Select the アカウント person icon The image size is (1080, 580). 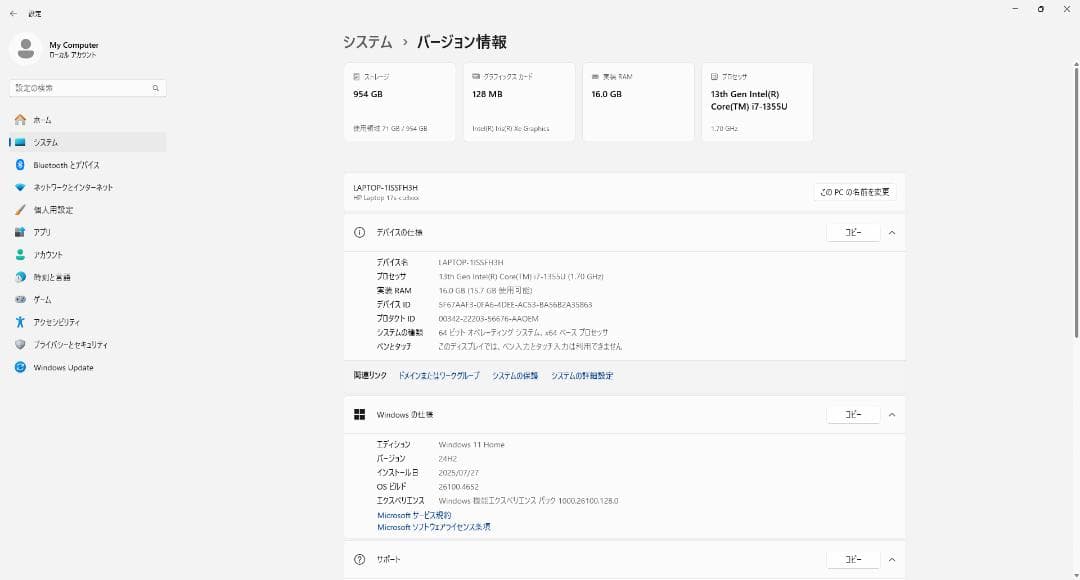click(x=19, y=254)
